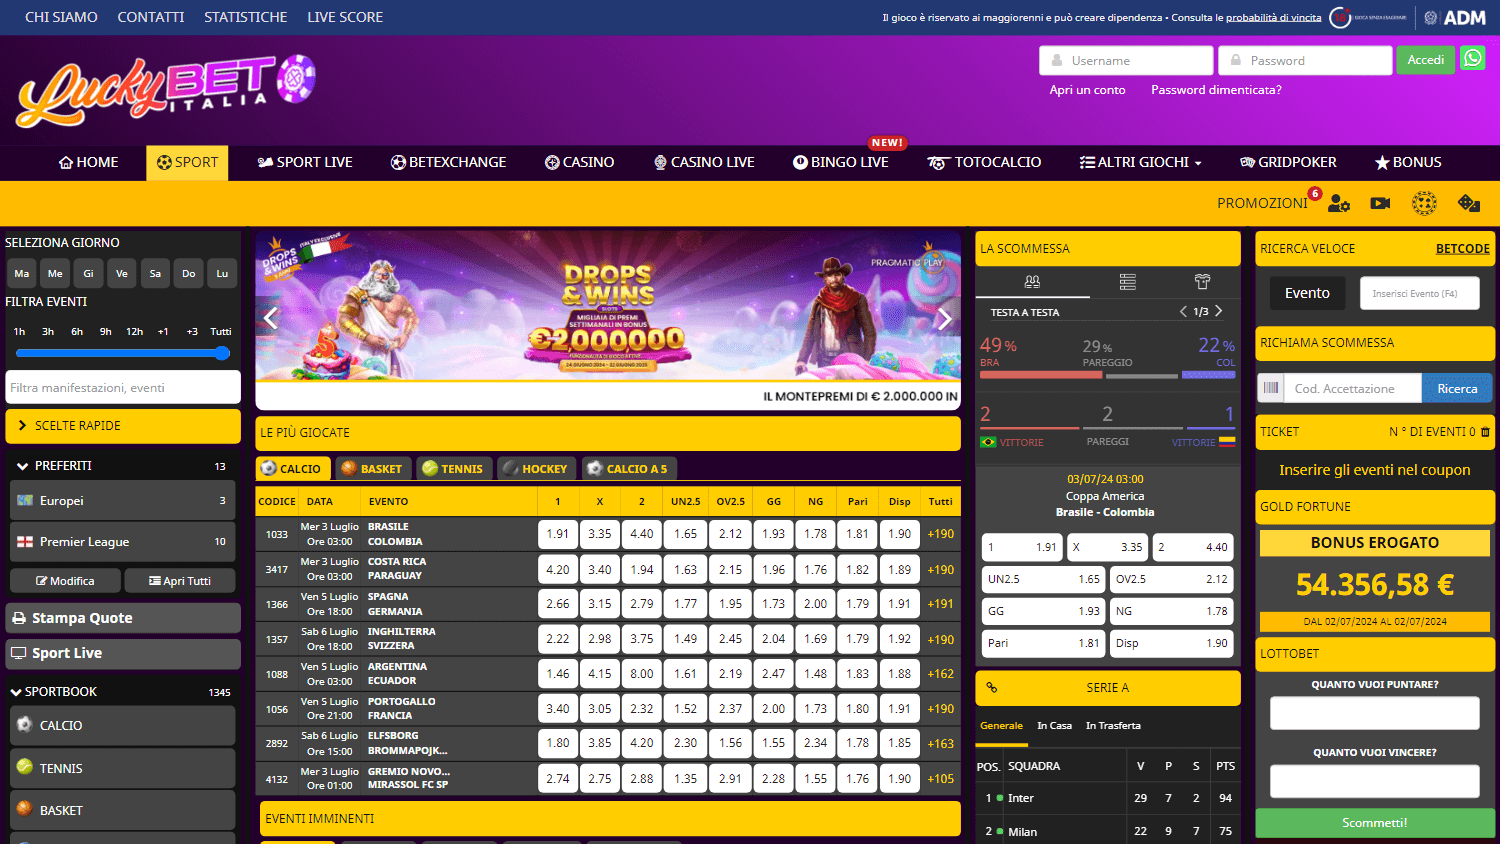Click the dice icon in yellow bar
This screenshot has width=1500, height=844.
point(1469,203)
